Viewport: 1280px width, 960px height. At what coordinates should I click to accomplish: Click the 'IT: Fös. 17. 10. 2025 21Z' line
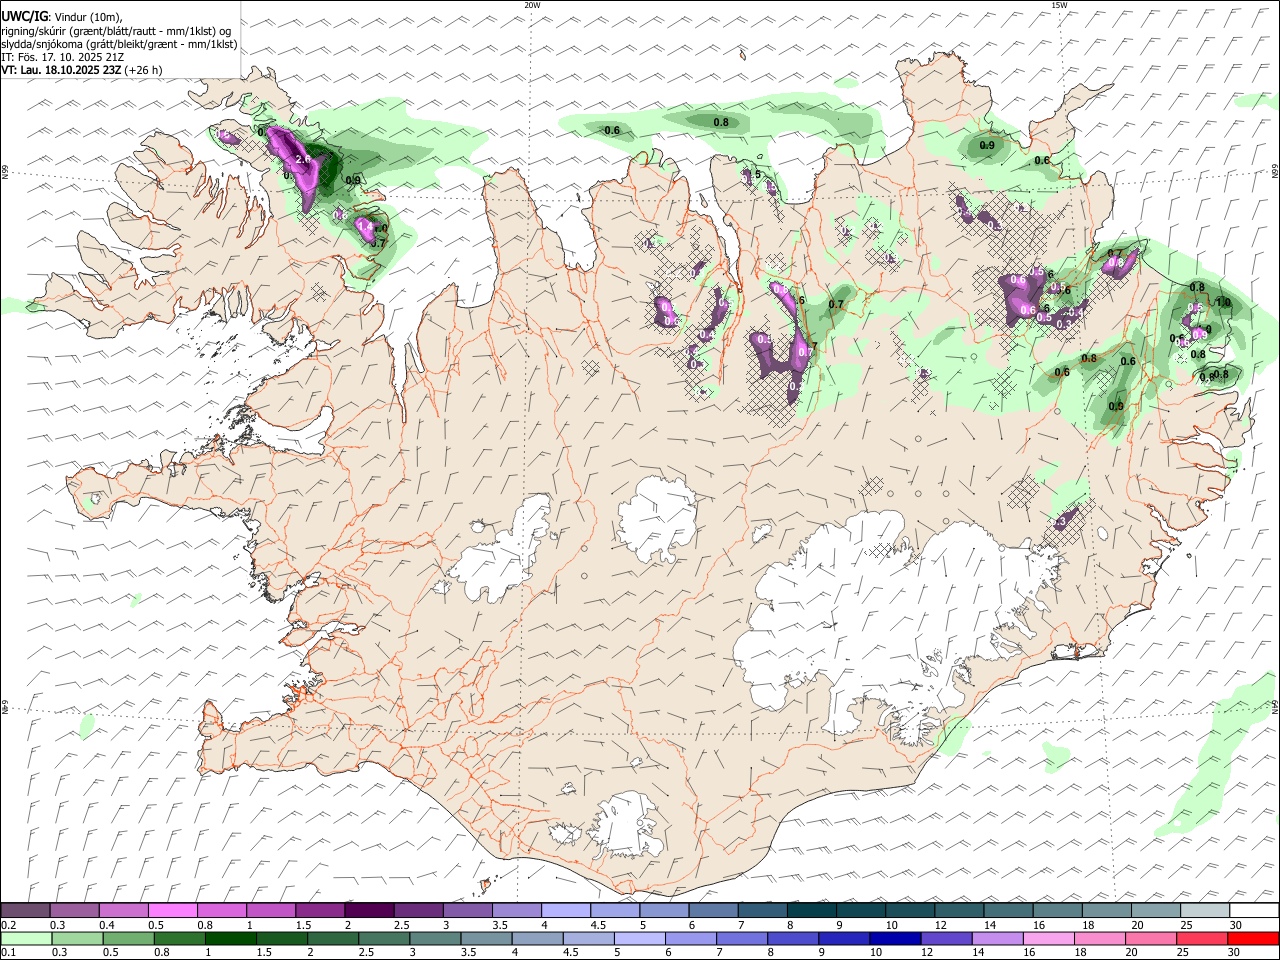click(62, 57)
